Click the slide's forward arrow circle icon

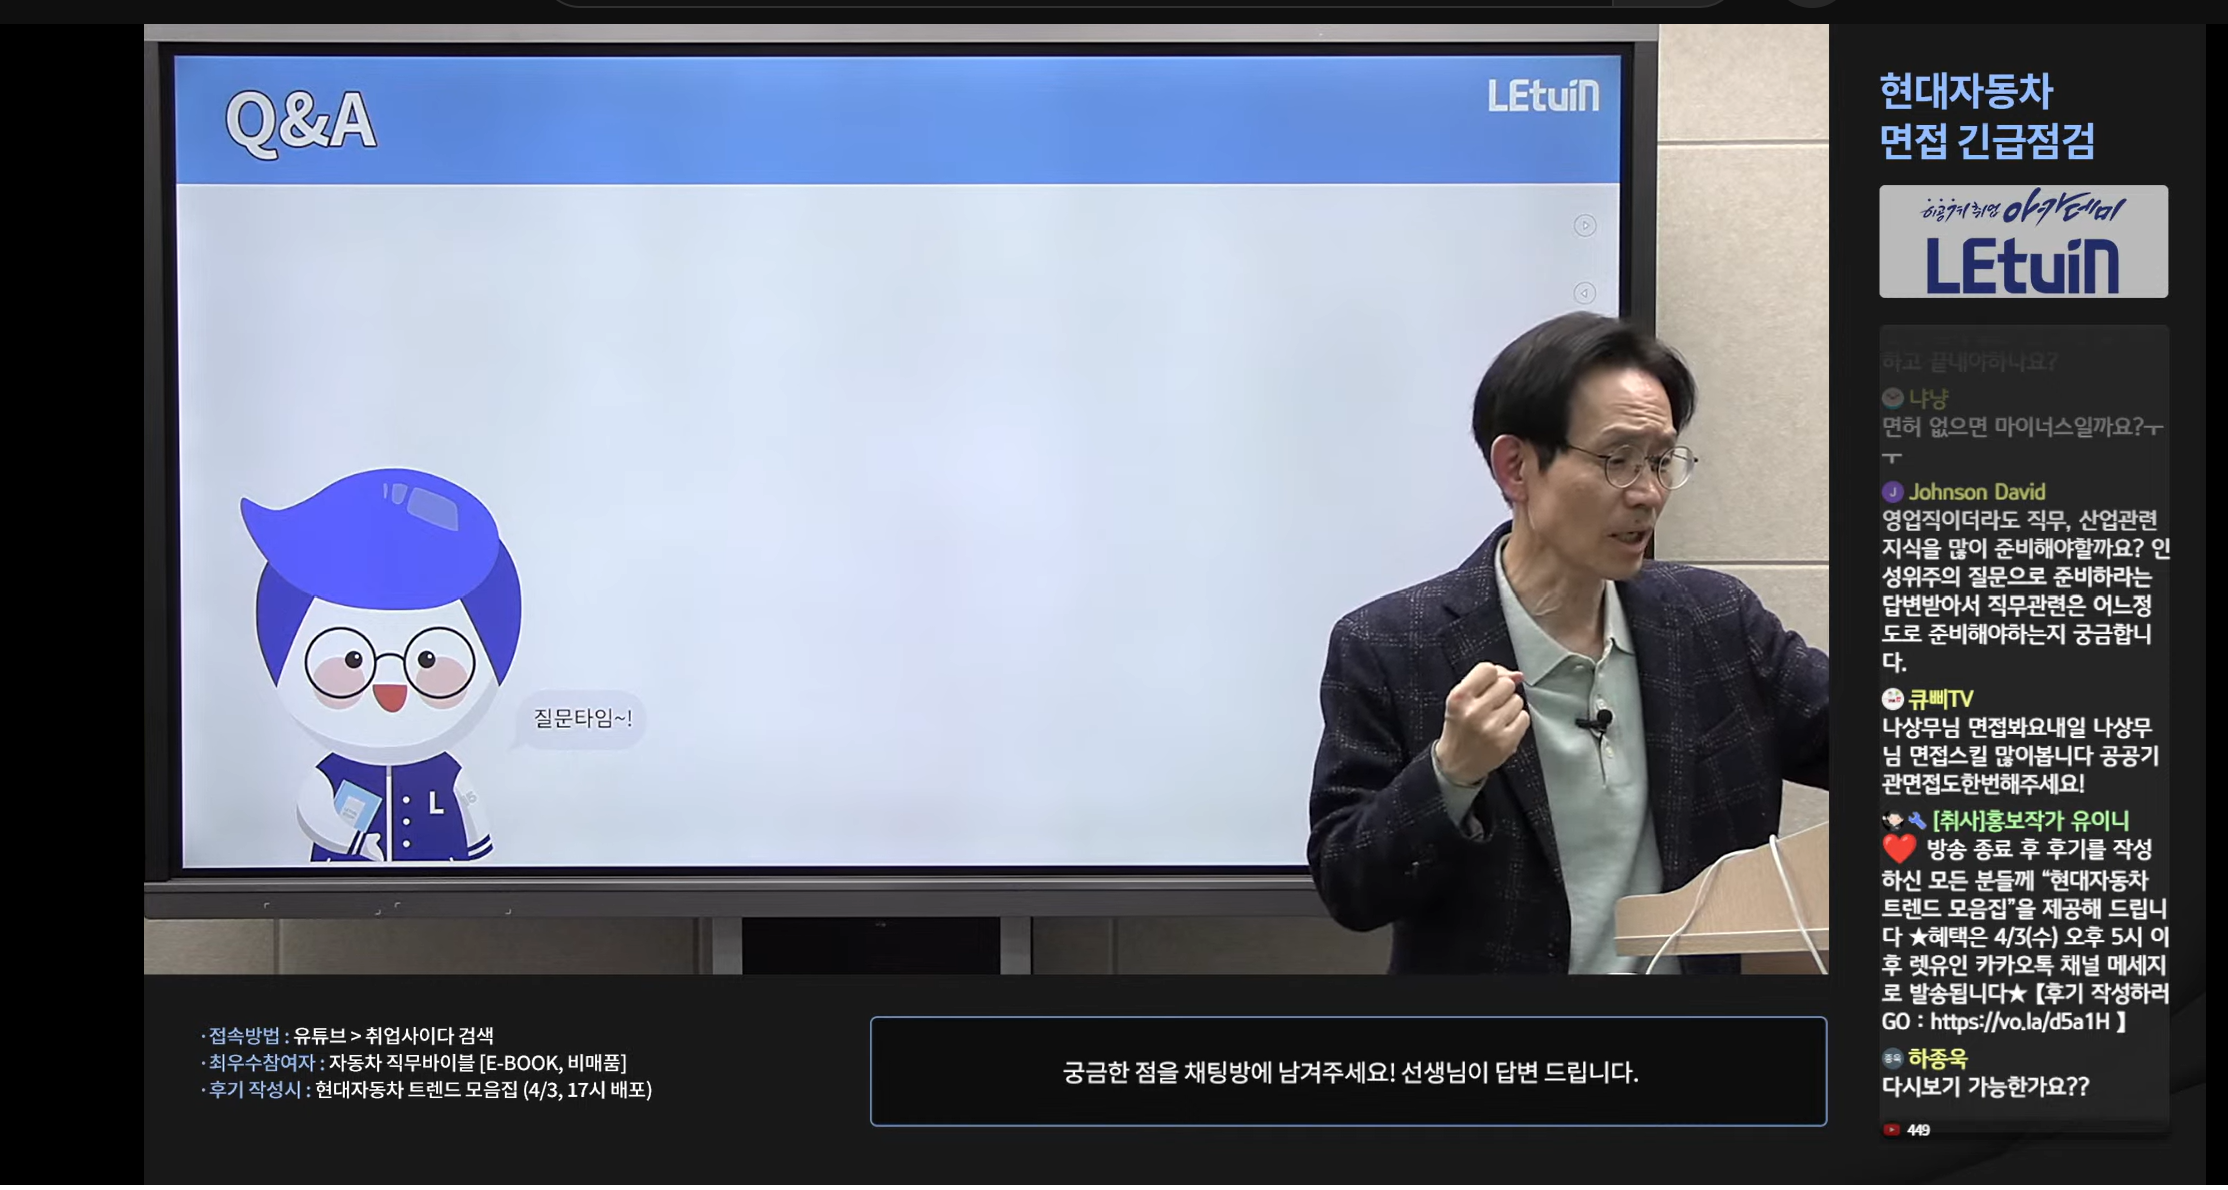point(1585,226)
